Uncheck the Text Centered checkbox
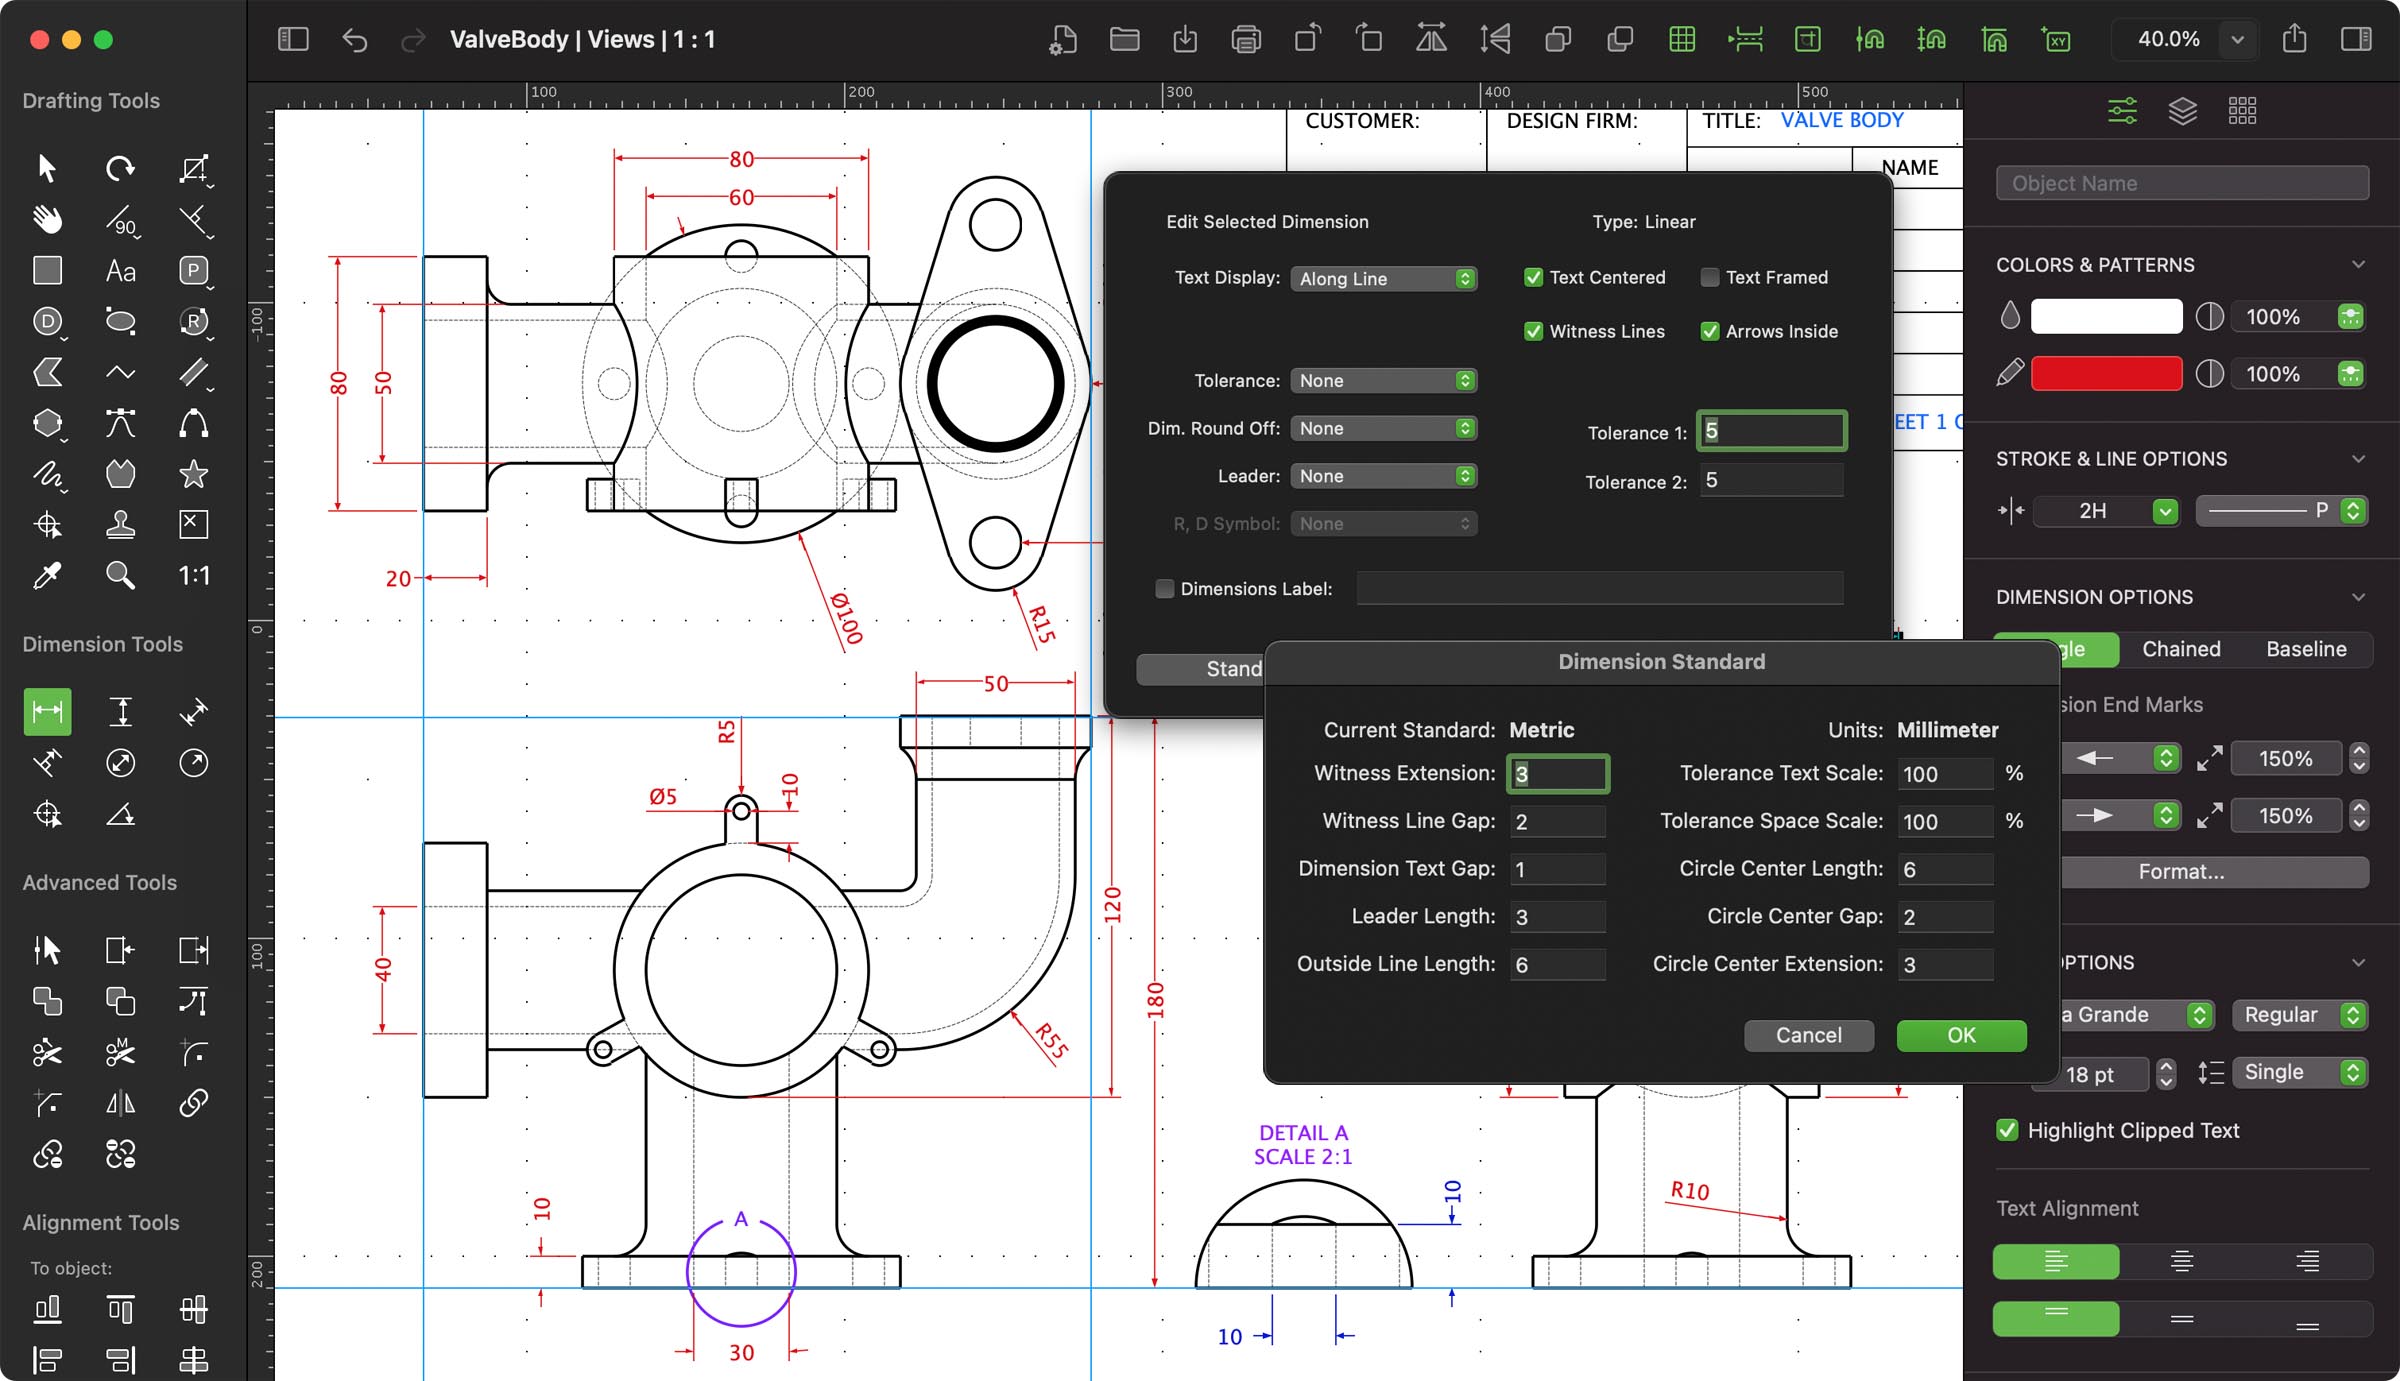Screen dimensions: 2400x1381 click(1534, 277)
